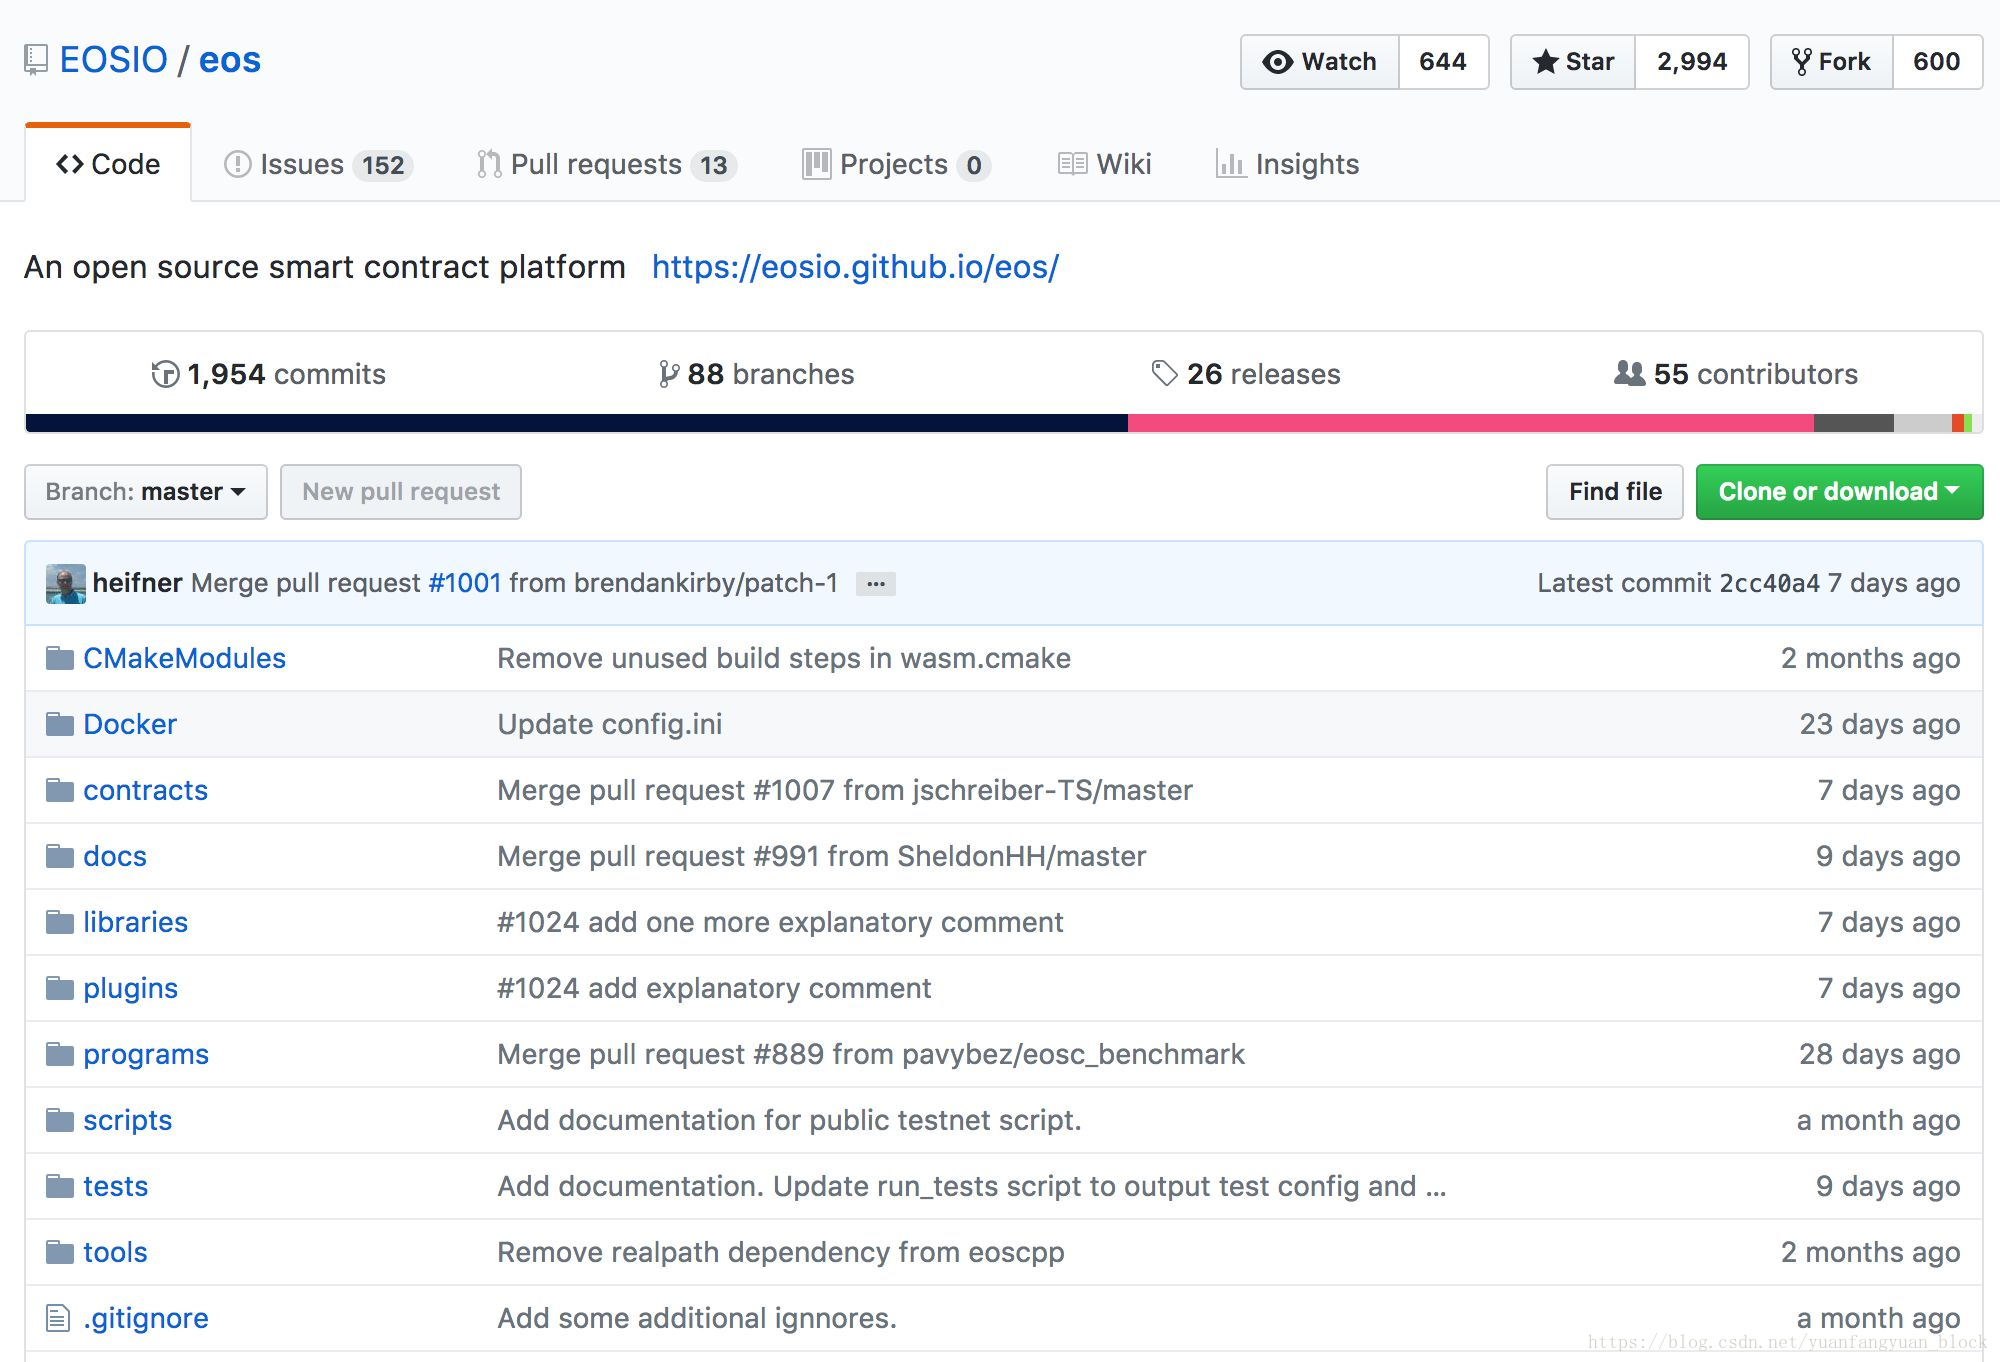The width and height of the screenshot is (2000, 1362).
Task: Star the eos repository
Action: (1574, 62)
